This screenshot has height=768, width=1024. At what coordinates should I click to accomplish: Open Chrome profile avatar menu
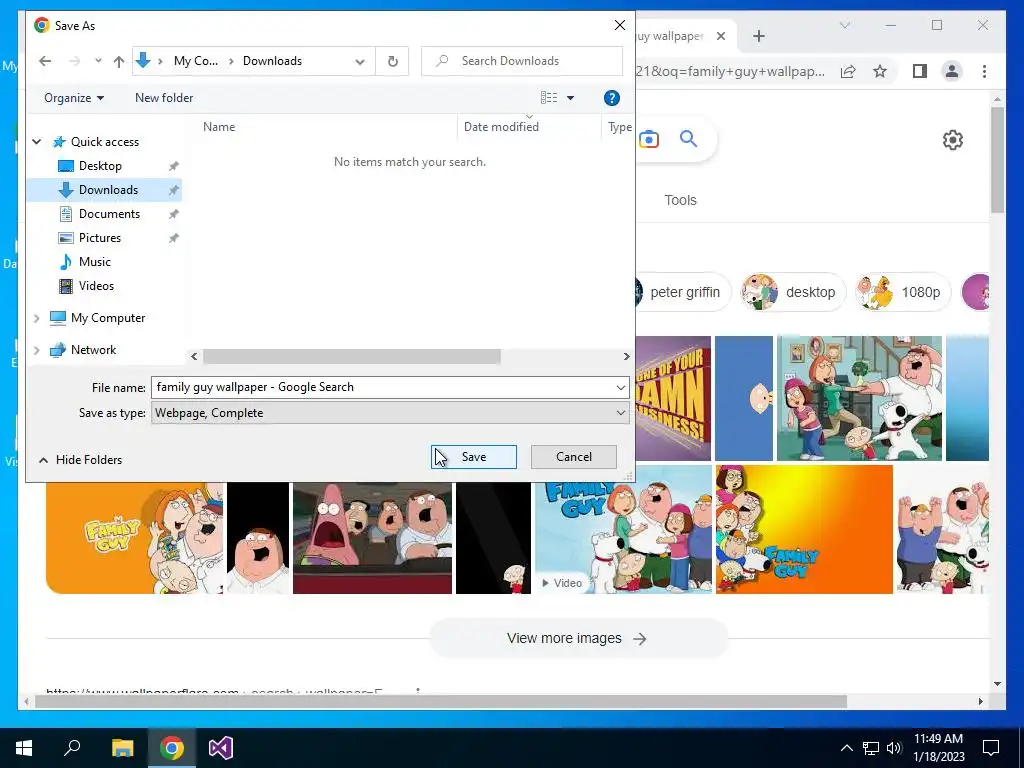[x=952, y=71]
